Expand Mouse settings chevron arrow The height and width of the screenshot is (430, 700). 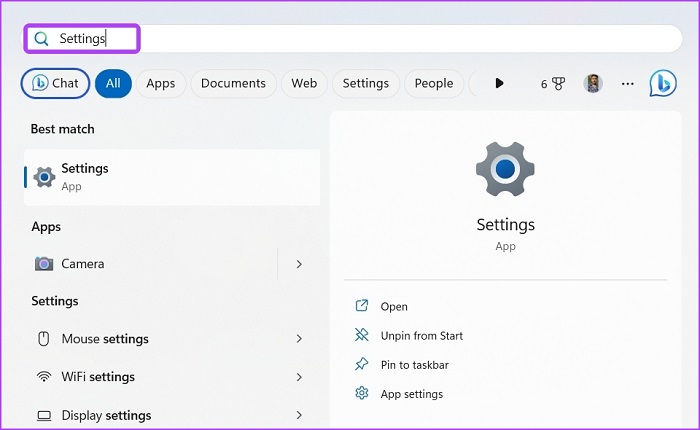tap(299, 339)
